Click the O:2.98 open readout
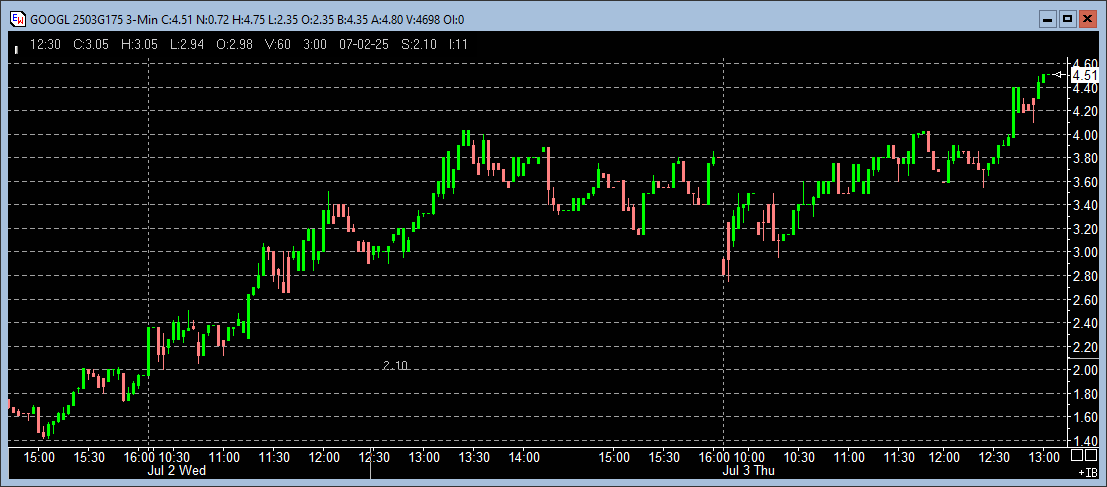This screenshot has height=487, width=1107. click(234, 44)
